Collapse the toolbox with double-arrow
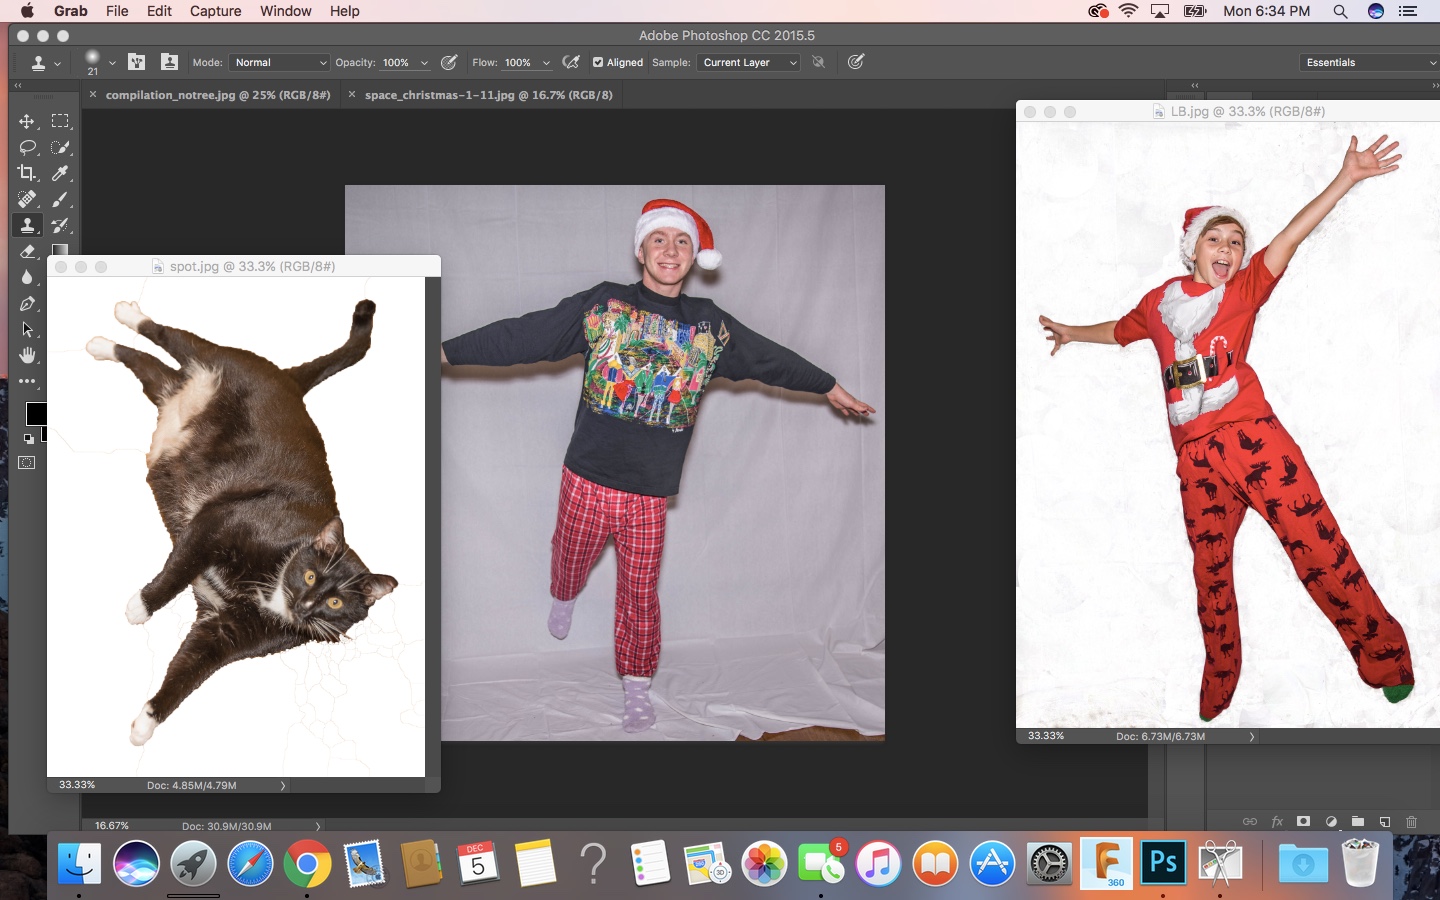The width and height of the screenshot is (1440, 900). [x=17, y=86]
